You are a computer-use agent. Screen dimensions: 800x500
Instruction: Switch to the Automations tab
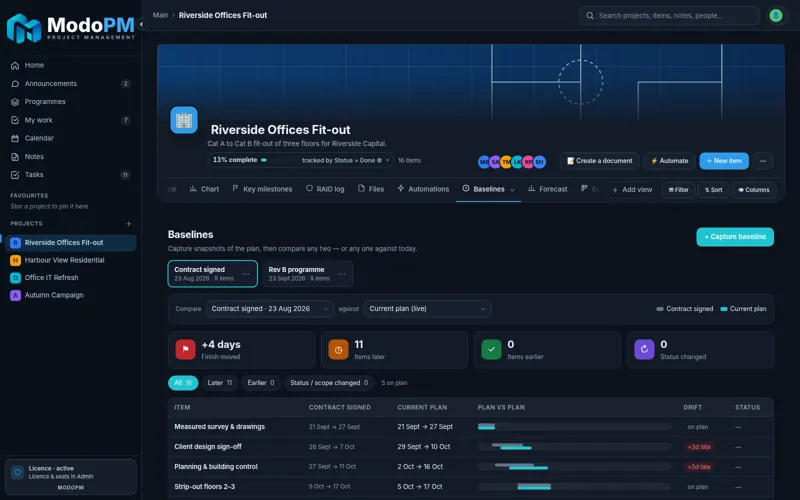point(423,189)
